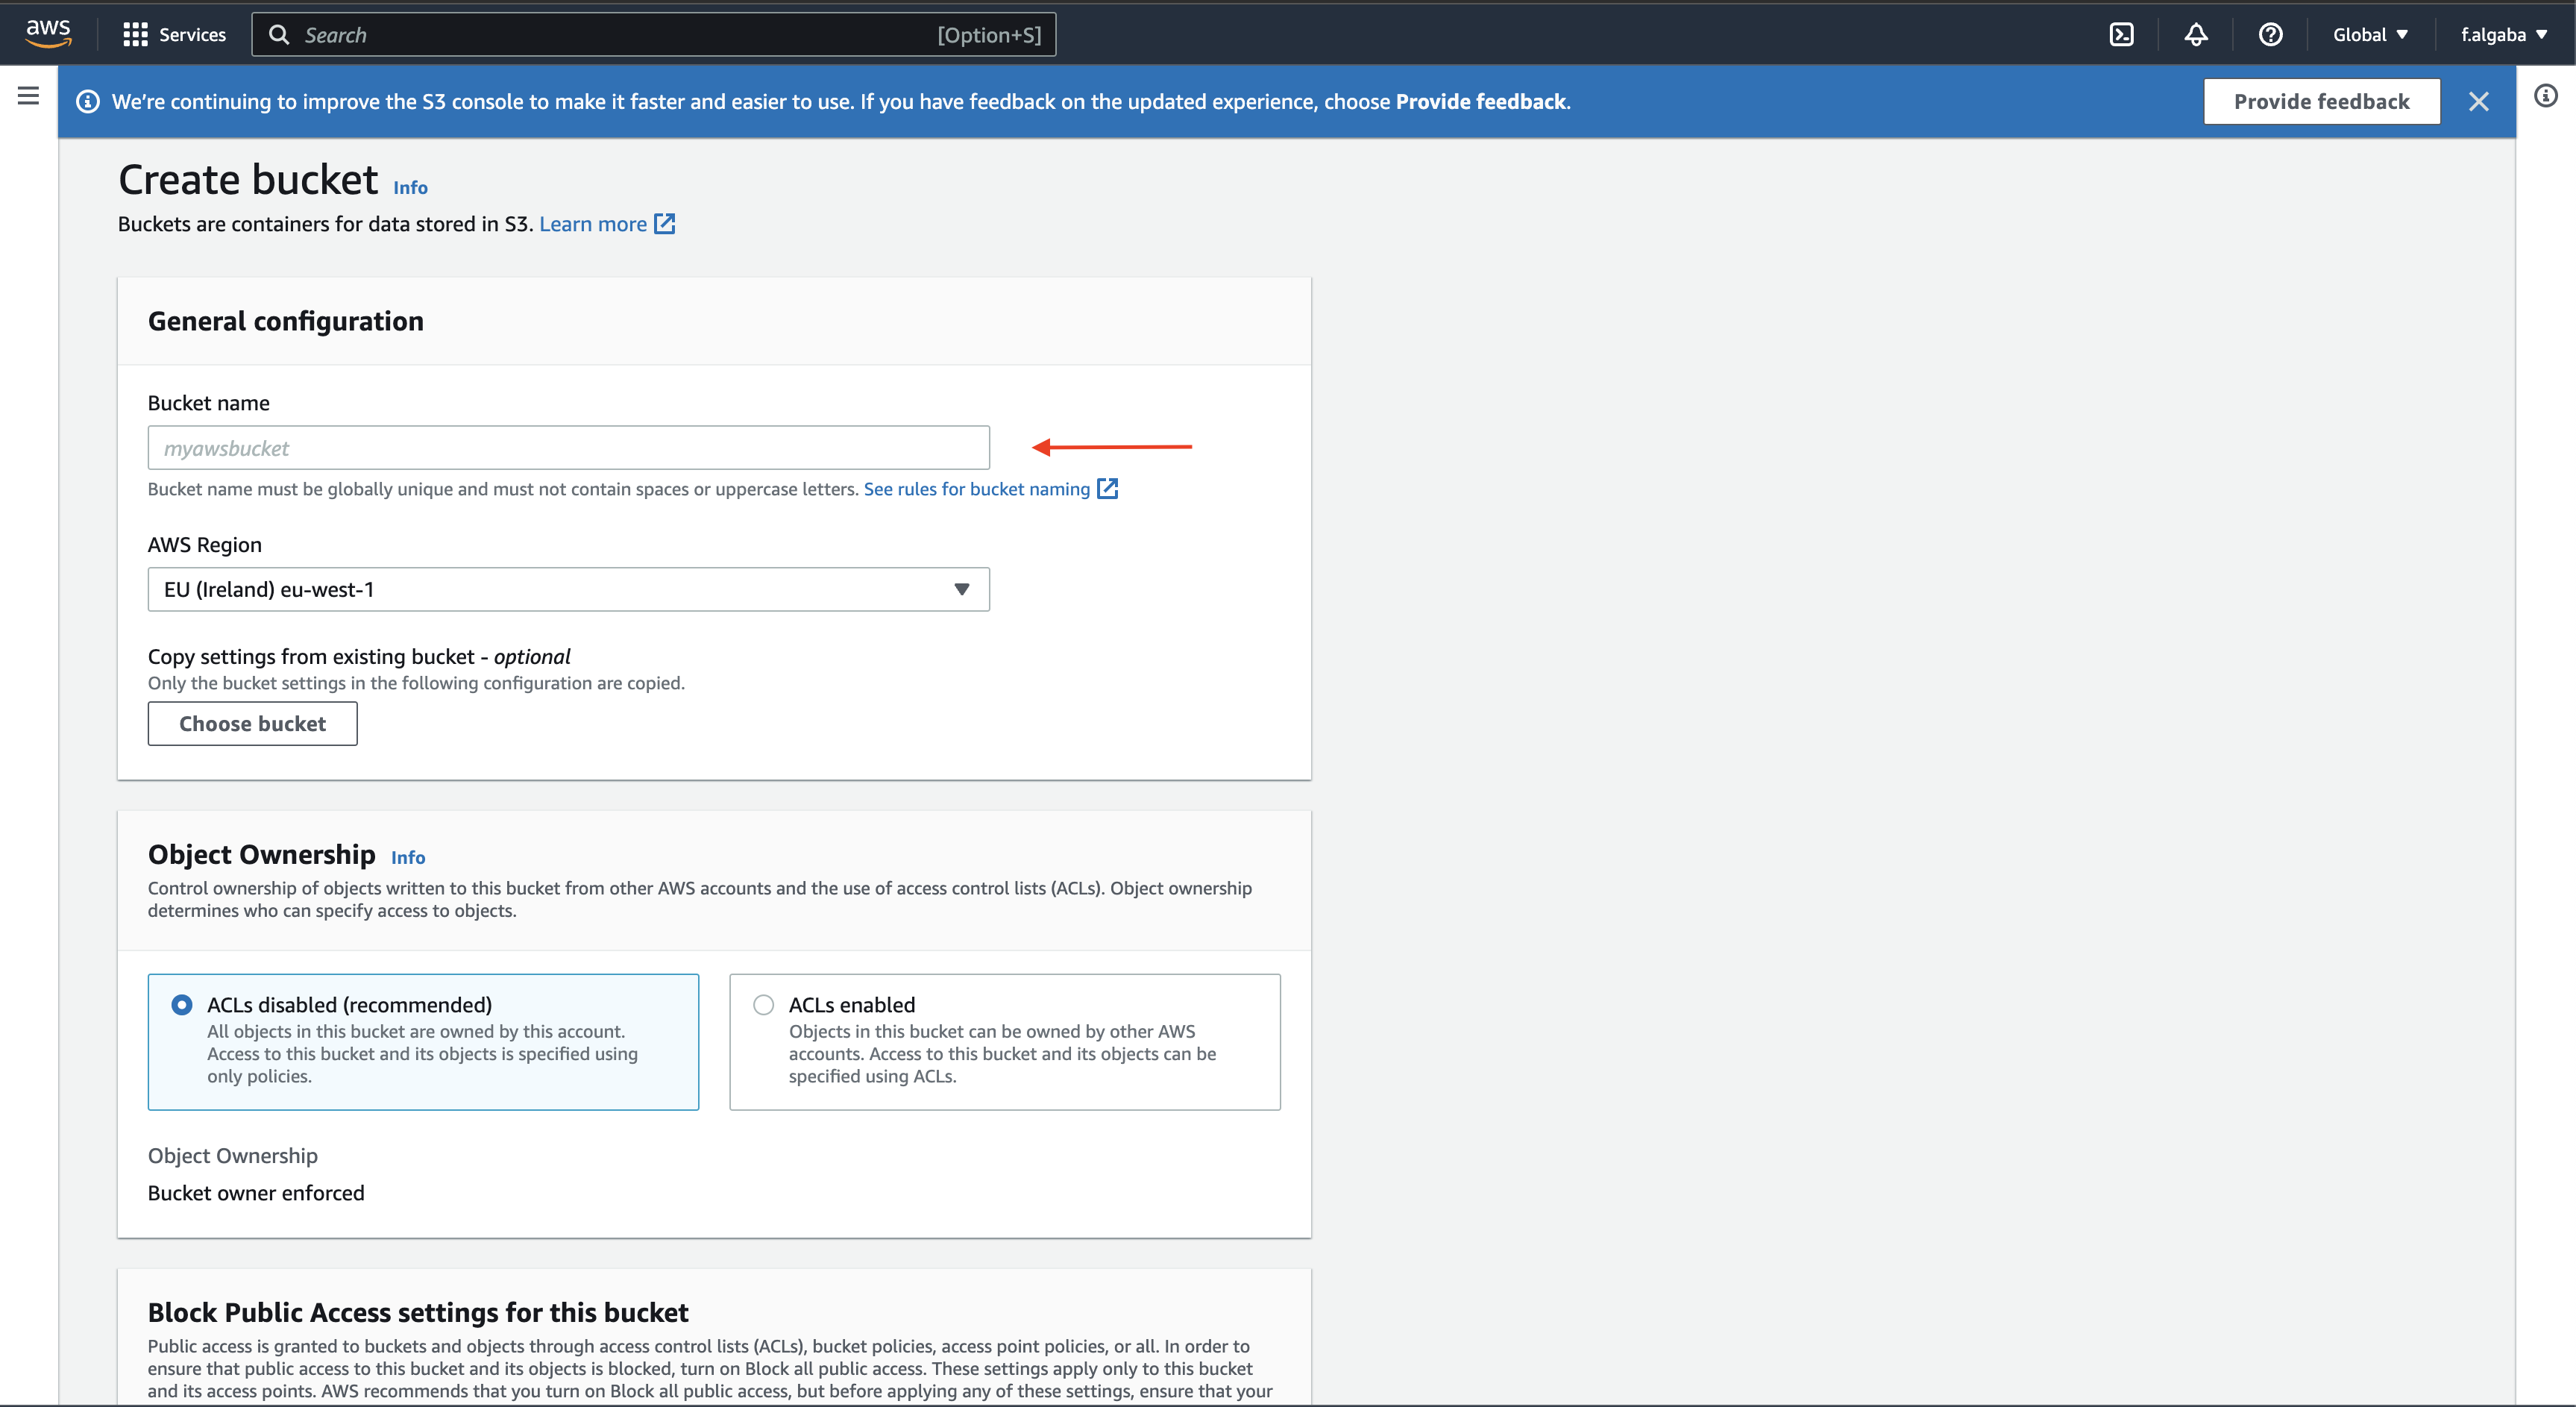
Task: Open the Info link beside Object Ownership
Action: pyautogui.click(x=408, y=857)
